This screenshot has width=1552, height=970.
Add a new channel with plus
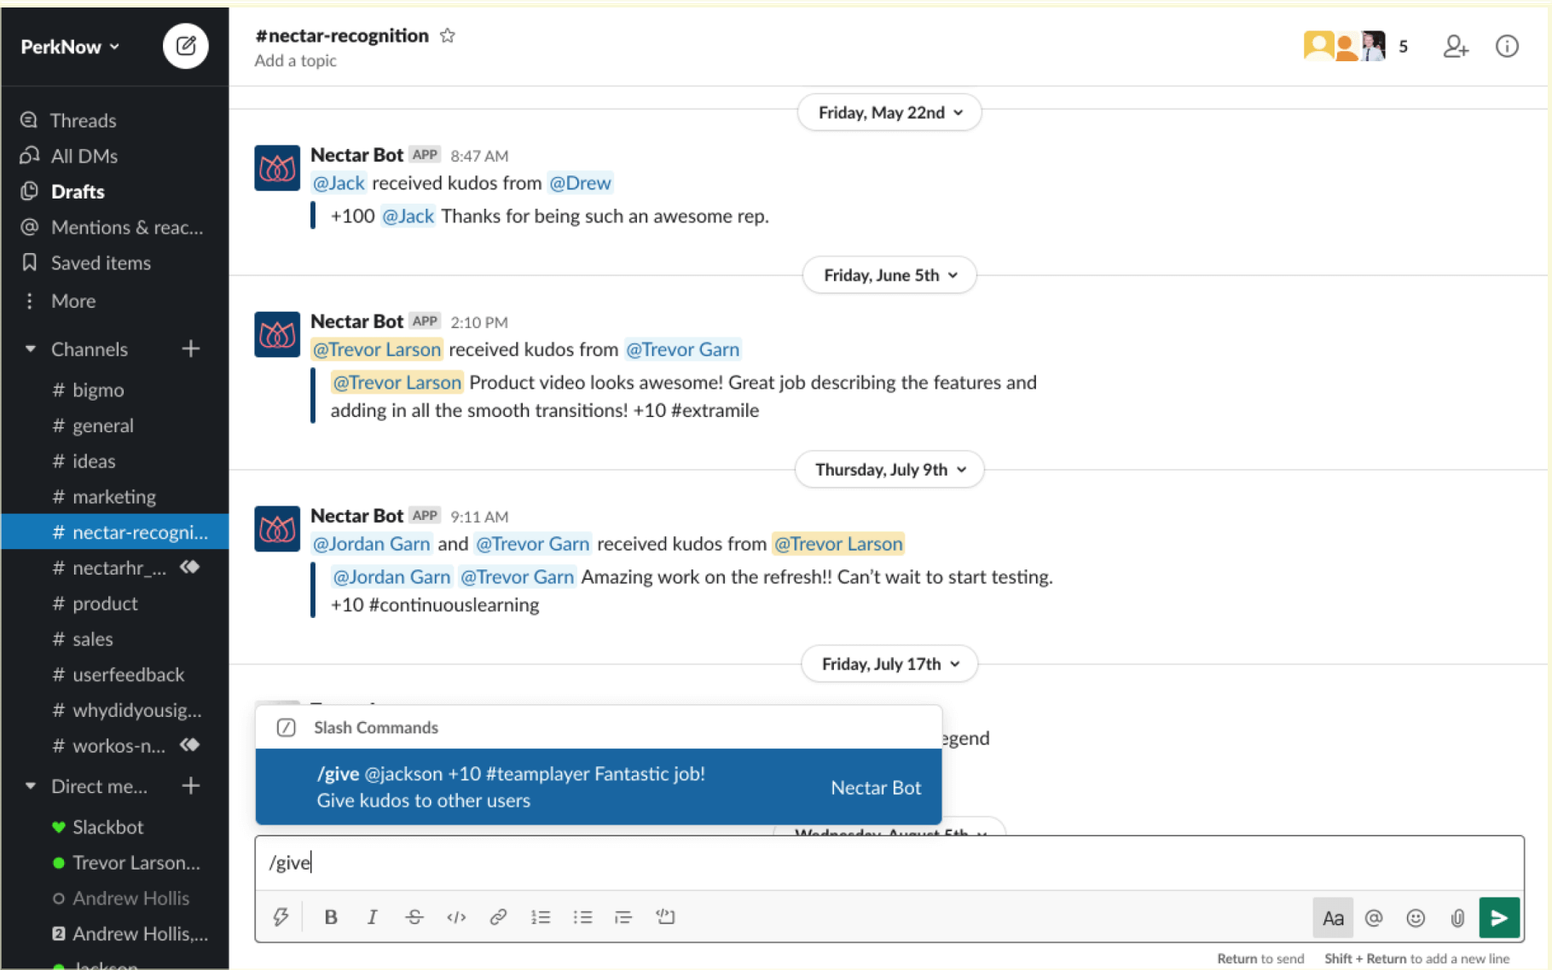click(x=191, y=349)
